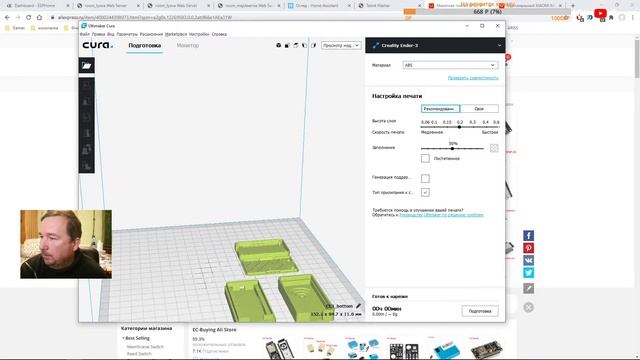Click the round gray X icon on webpage

click(x=529, y=307)
